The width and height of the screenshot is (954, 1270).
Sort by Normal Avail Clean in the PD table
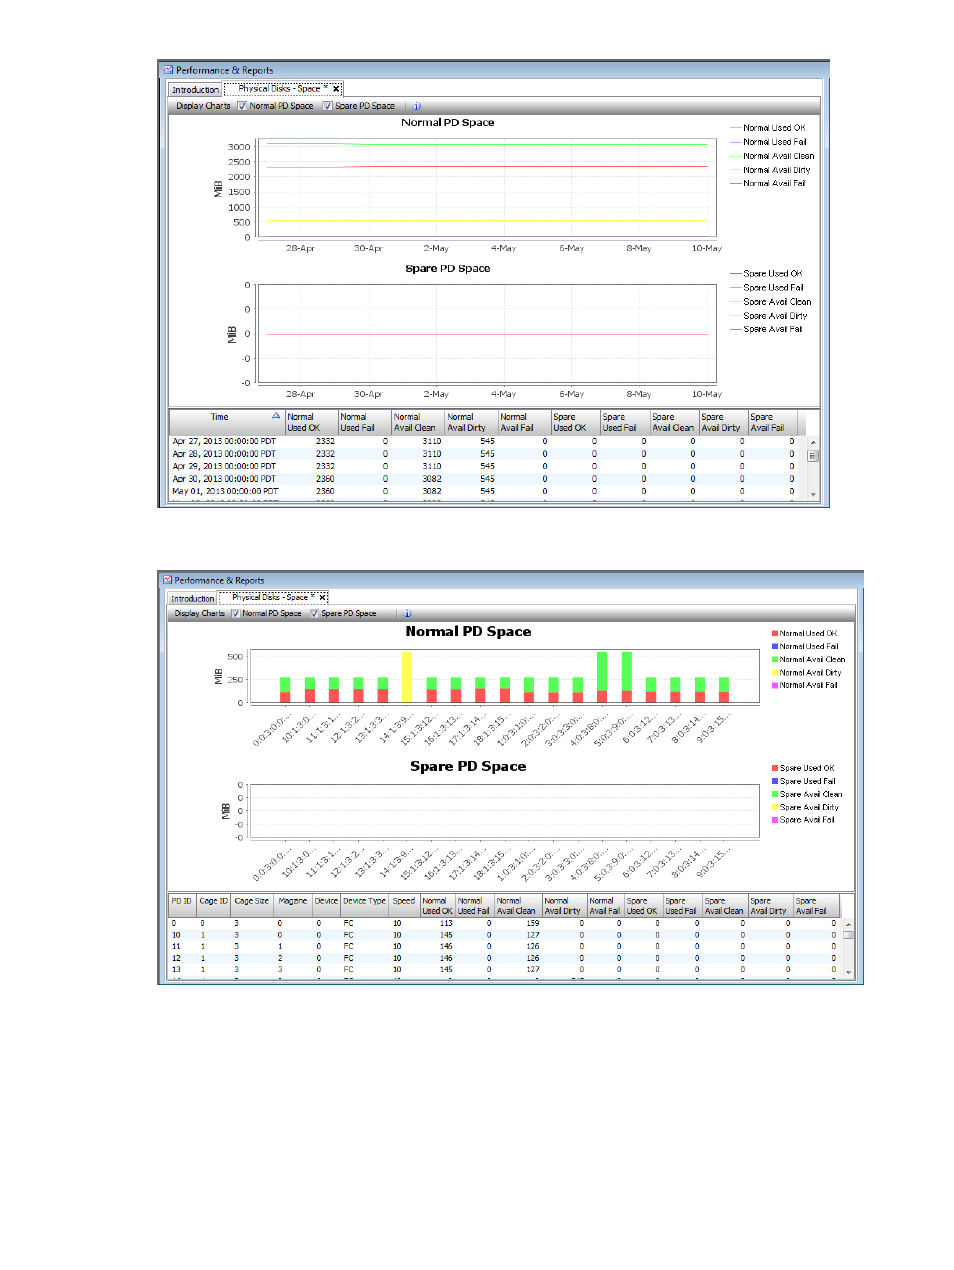[x=518, y=905]
